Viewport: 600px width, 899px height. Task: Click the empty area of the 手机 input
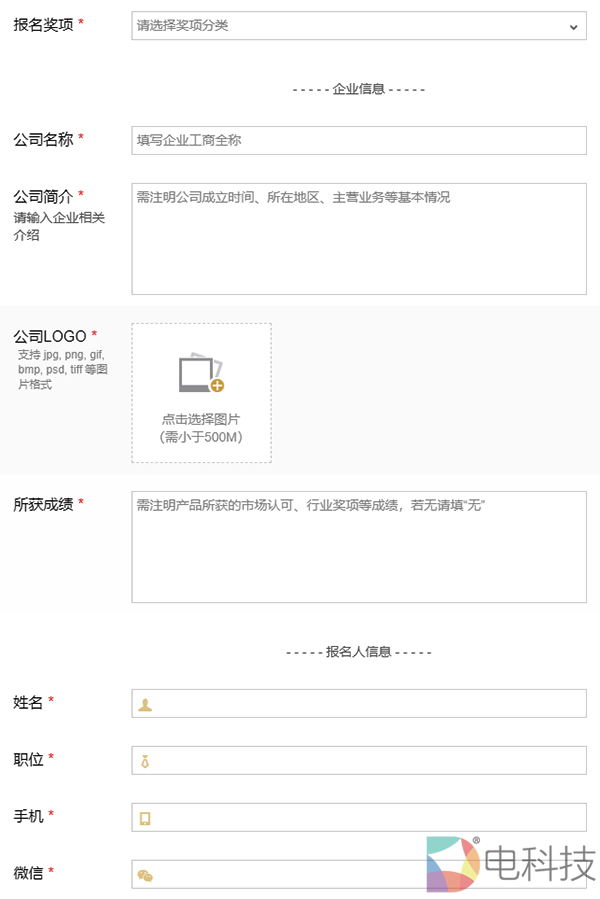click(370, 818)
